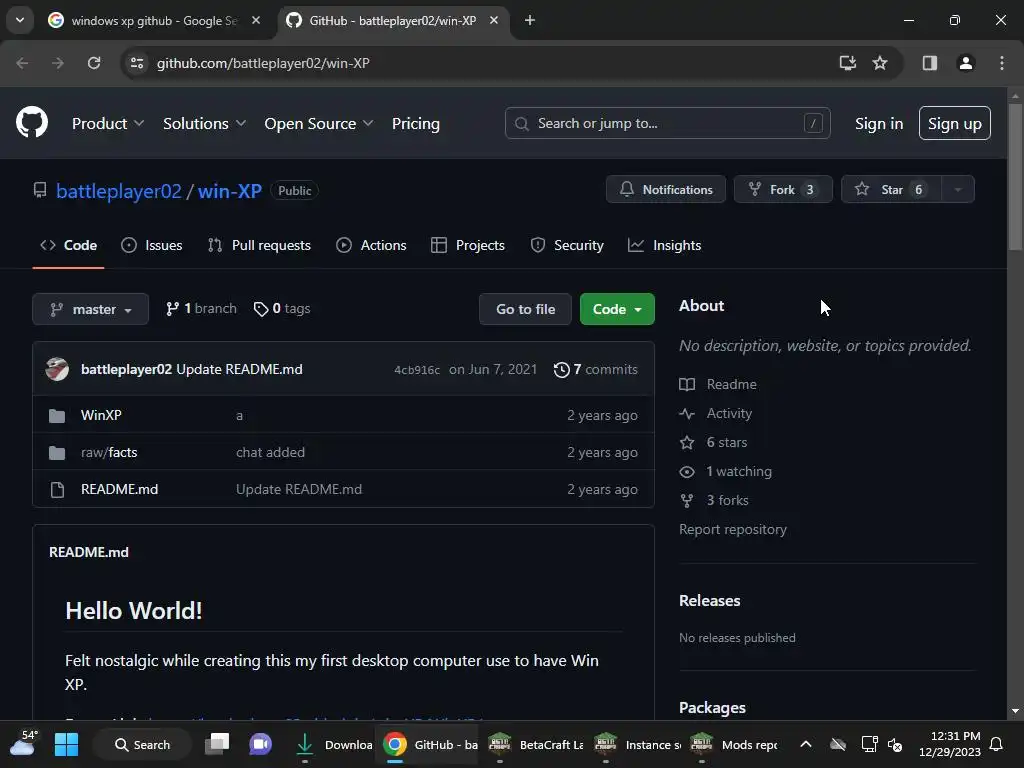1024x768 pixels.
Task: Open Mods repo window on taskbar
Action: pos(734,744)
